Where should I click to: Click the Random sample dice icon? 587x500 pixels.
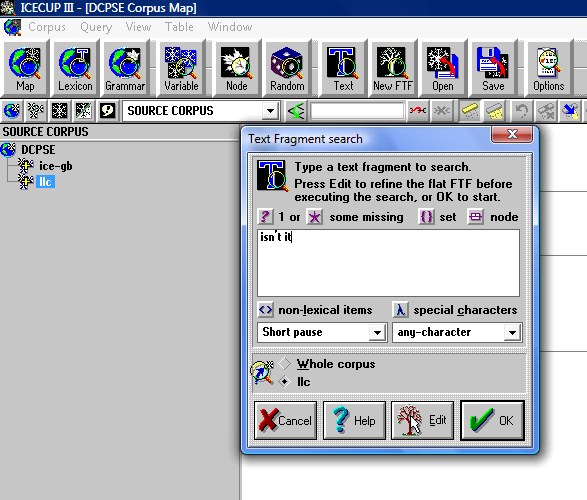pos(287,68)
